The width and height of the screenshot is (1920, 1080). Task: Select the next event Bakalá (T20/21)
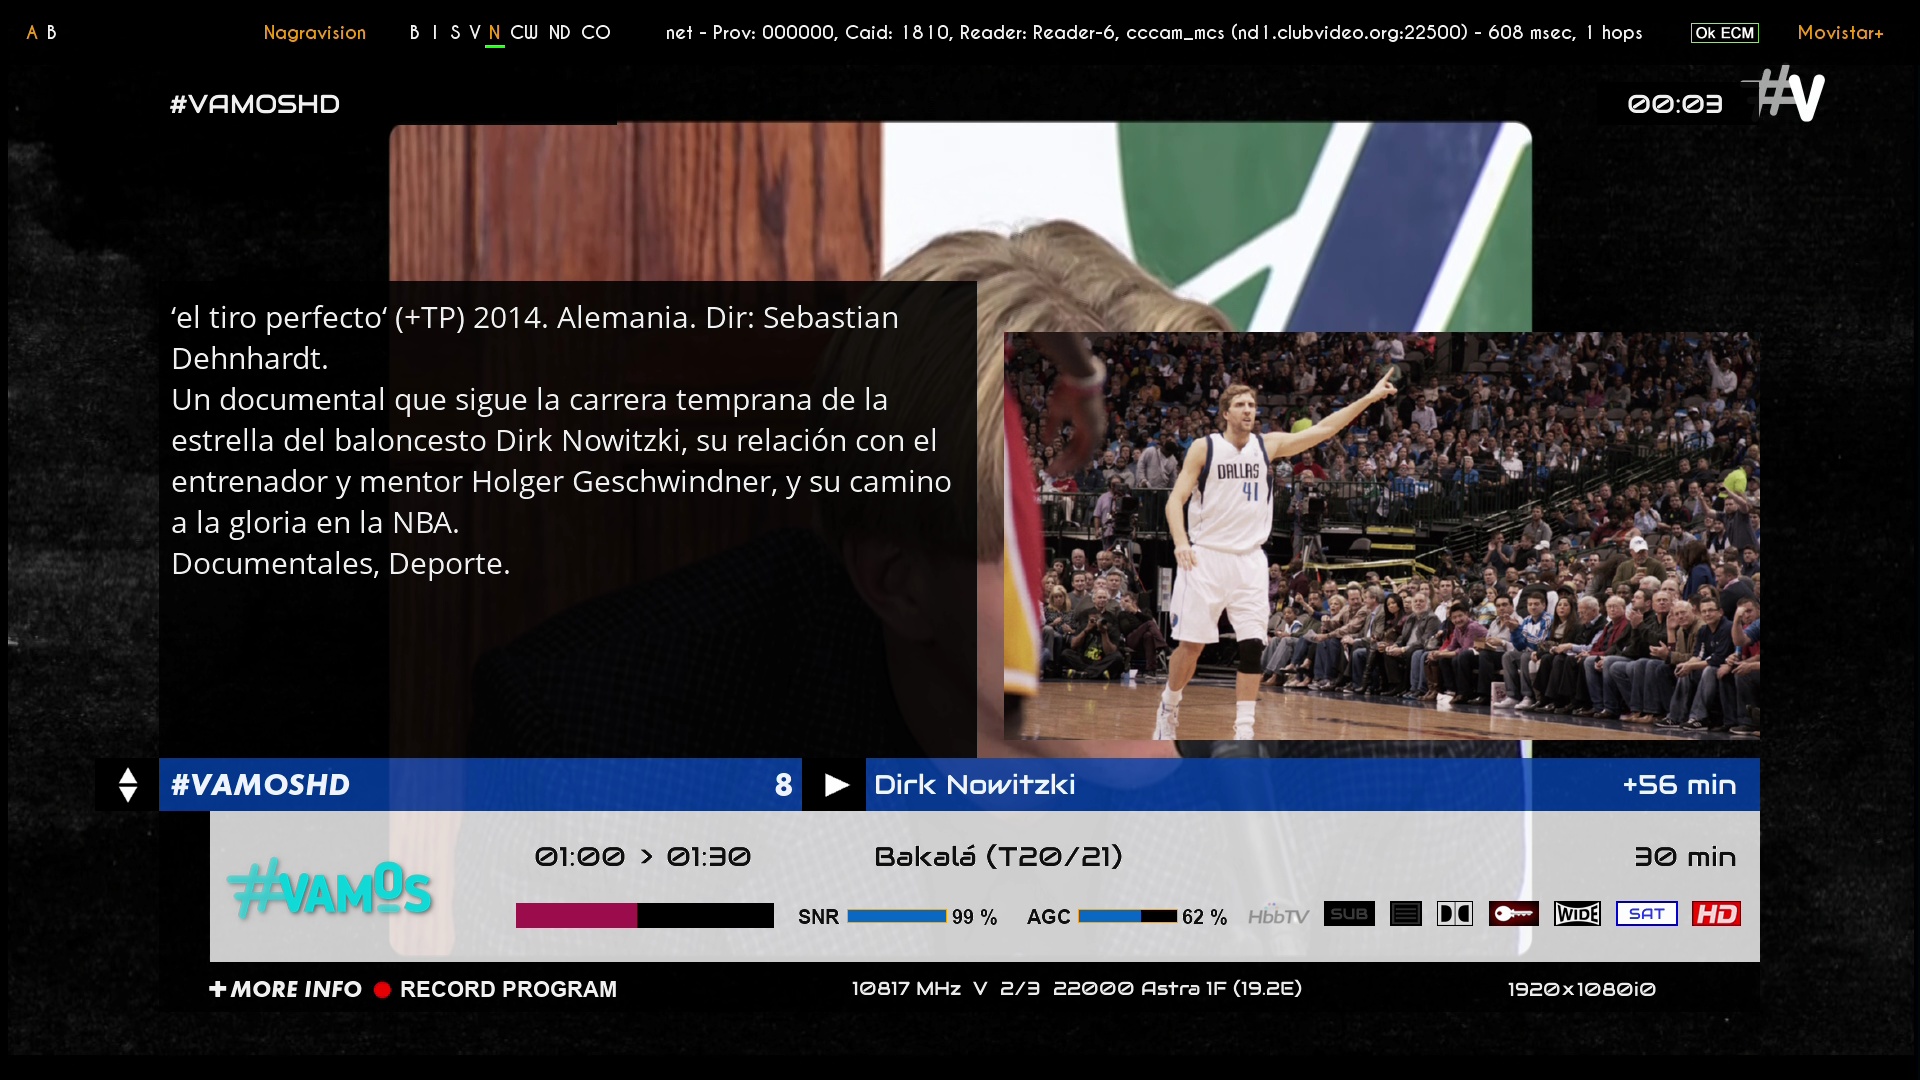click(998, 857)
